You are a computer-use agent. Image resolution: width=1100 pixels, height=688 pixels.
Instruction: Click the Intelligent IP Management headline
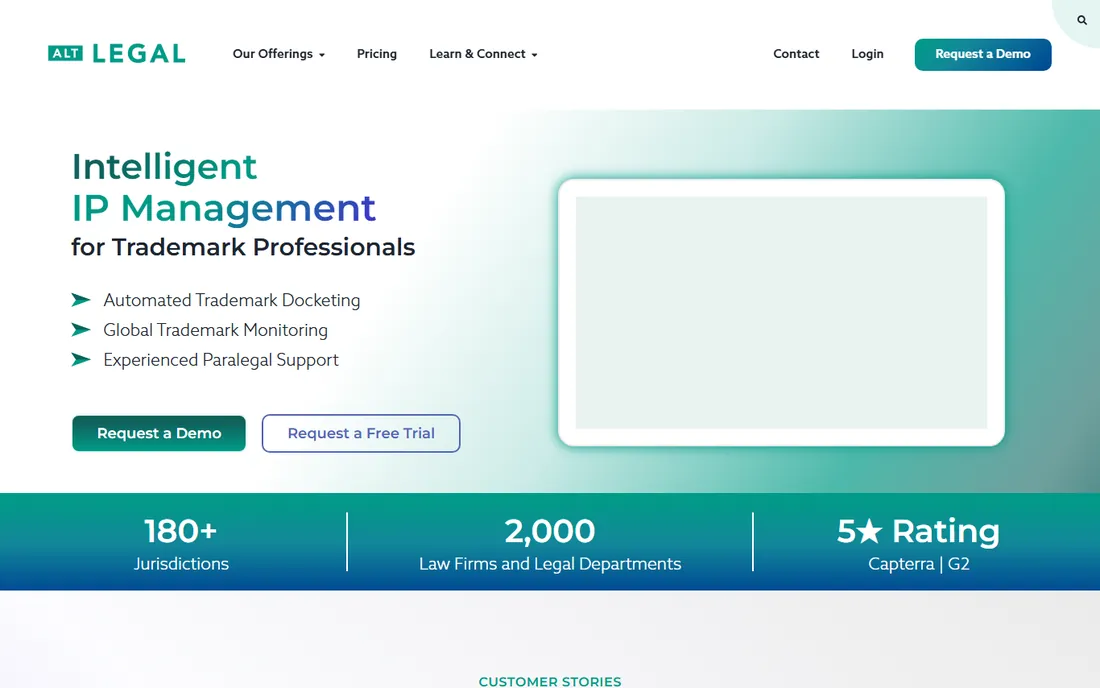coord(224,187)
